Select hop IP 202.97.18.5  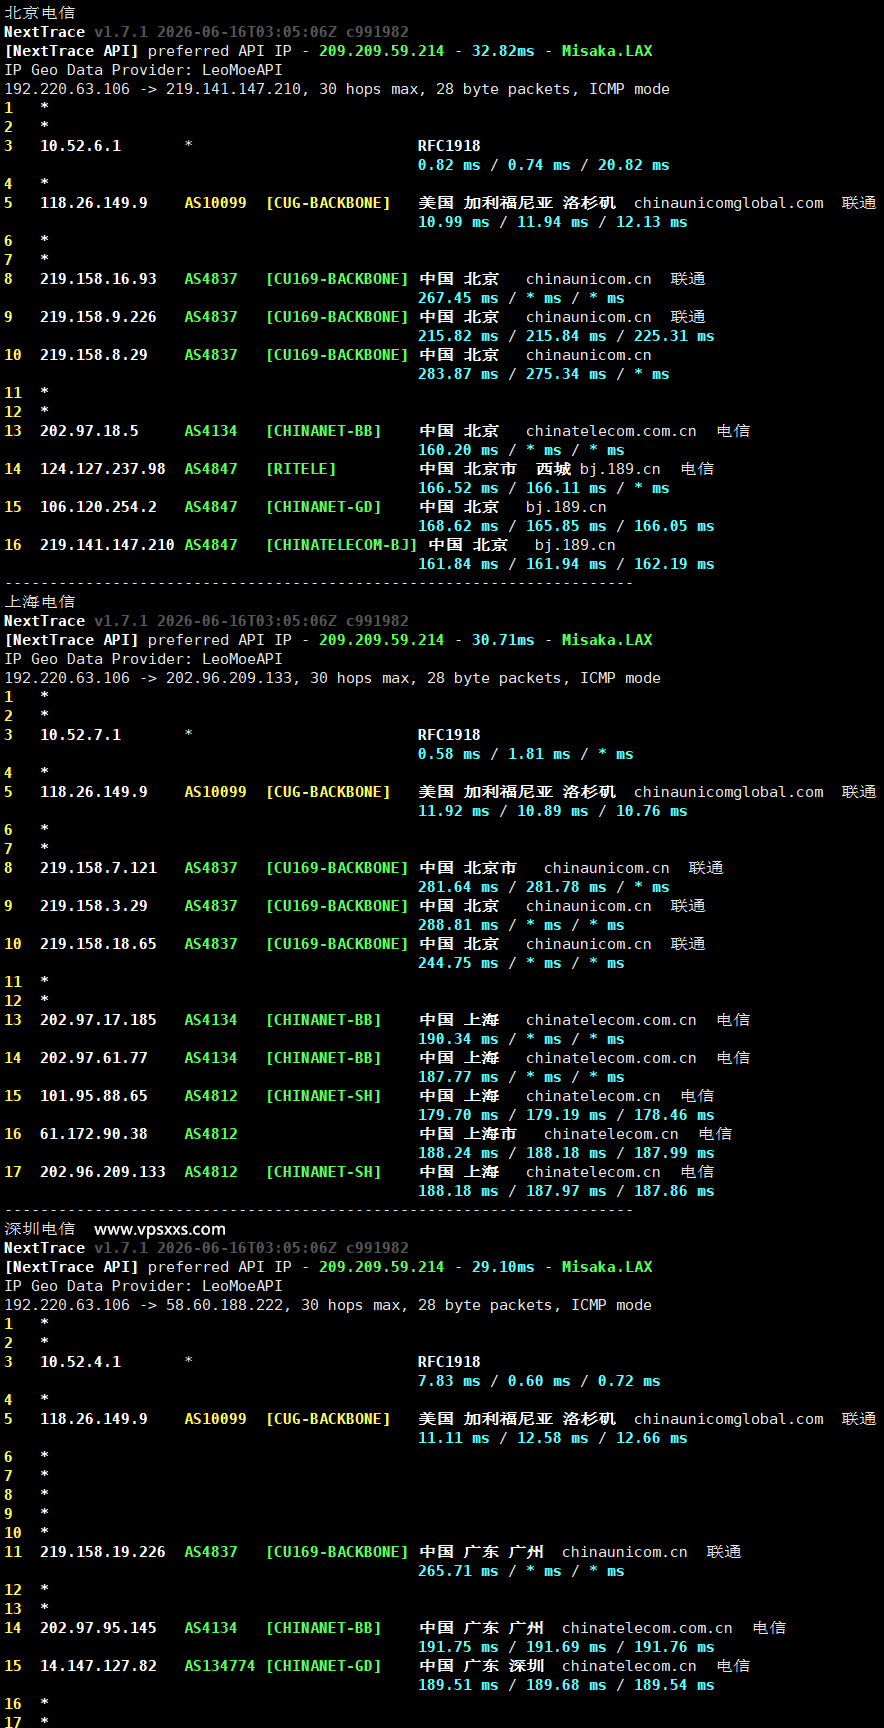point(89,431)
